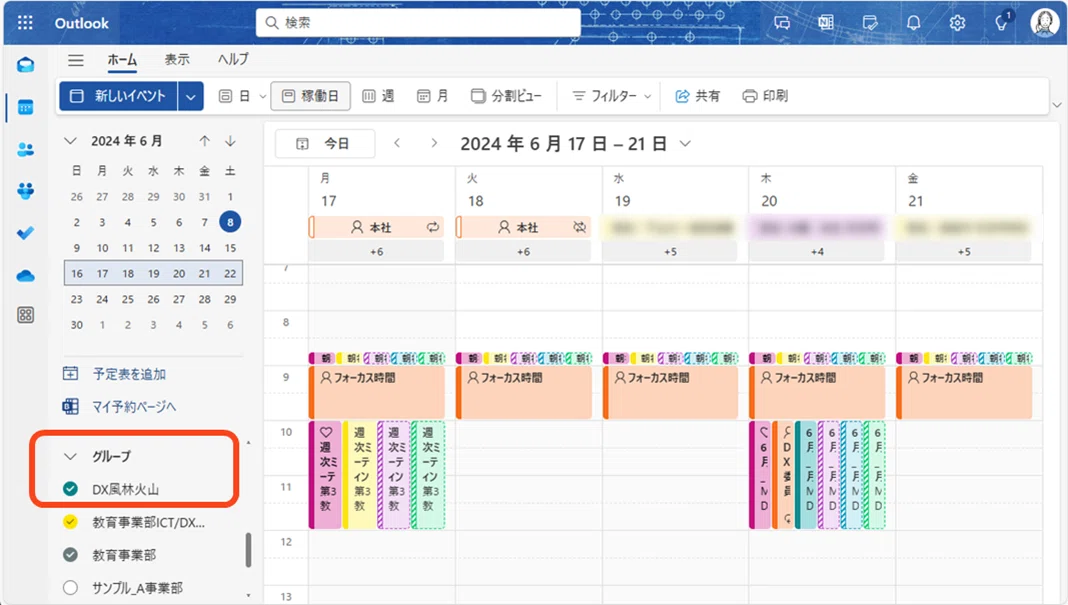Toggle 教育事業部 calendar checkbox
Screen dimensions: 1068x605
(70, 555)
